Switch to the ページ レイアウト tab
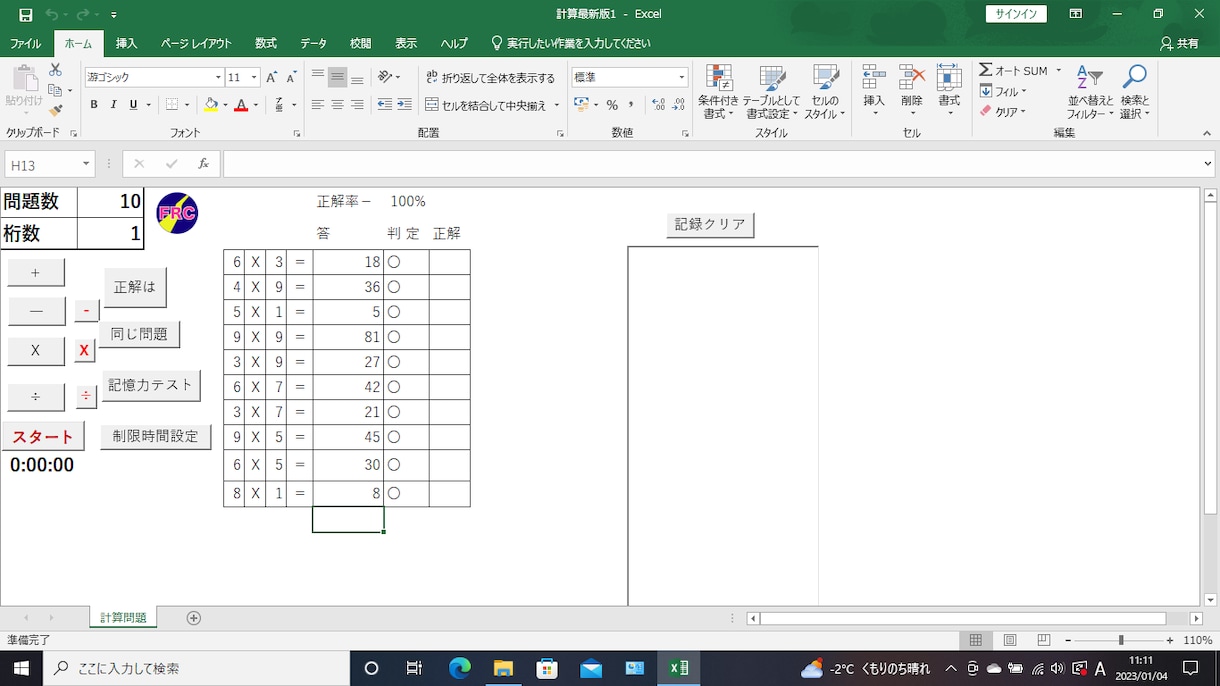1220x686 pixels. pyautogui.click(x=196, y=44)
